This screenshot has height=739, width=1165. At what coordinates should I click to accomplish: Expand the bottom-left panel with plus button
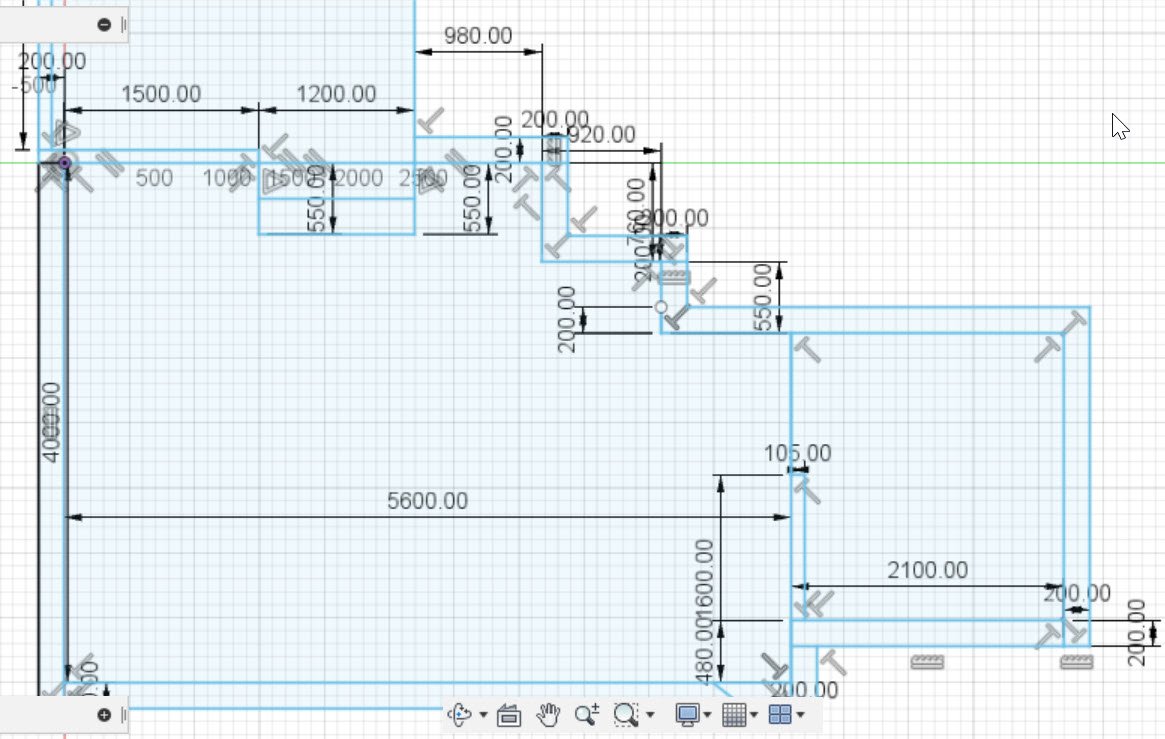[104, 714]
